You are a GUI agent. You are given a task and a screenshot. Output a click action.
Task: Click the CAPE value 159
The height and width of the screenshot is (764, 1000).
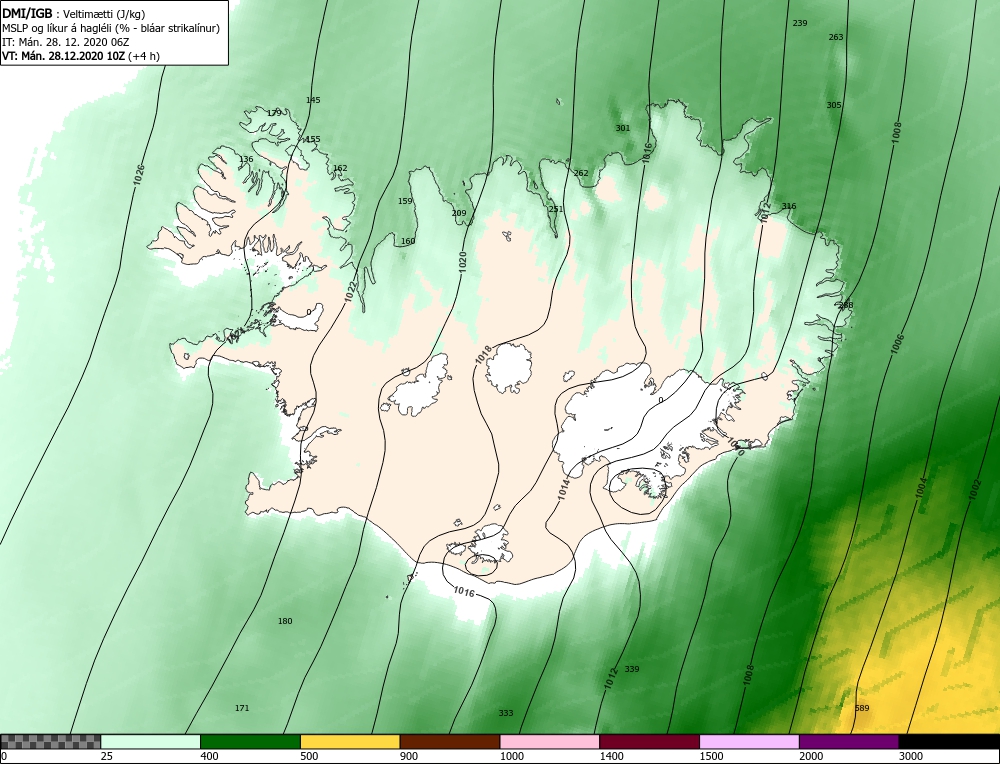[405, 201]
